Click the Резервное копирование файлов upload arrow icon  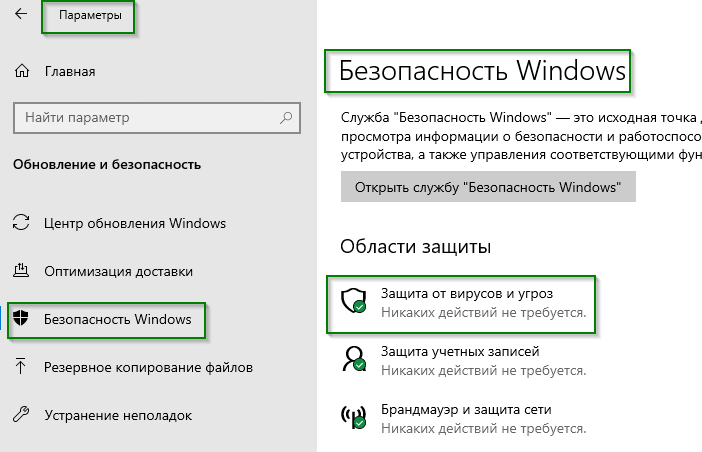click(x=21, y=367)
